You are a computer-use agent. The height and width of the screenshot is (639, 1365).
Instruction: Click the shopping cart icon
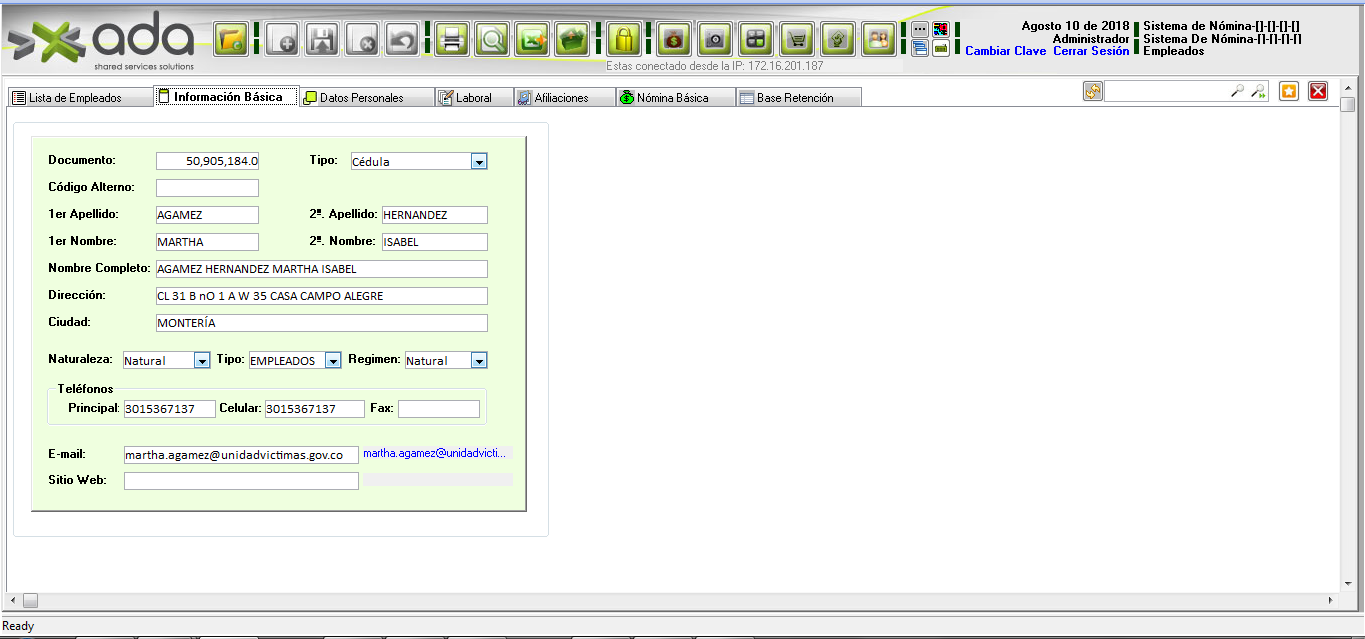coord(796,40)
